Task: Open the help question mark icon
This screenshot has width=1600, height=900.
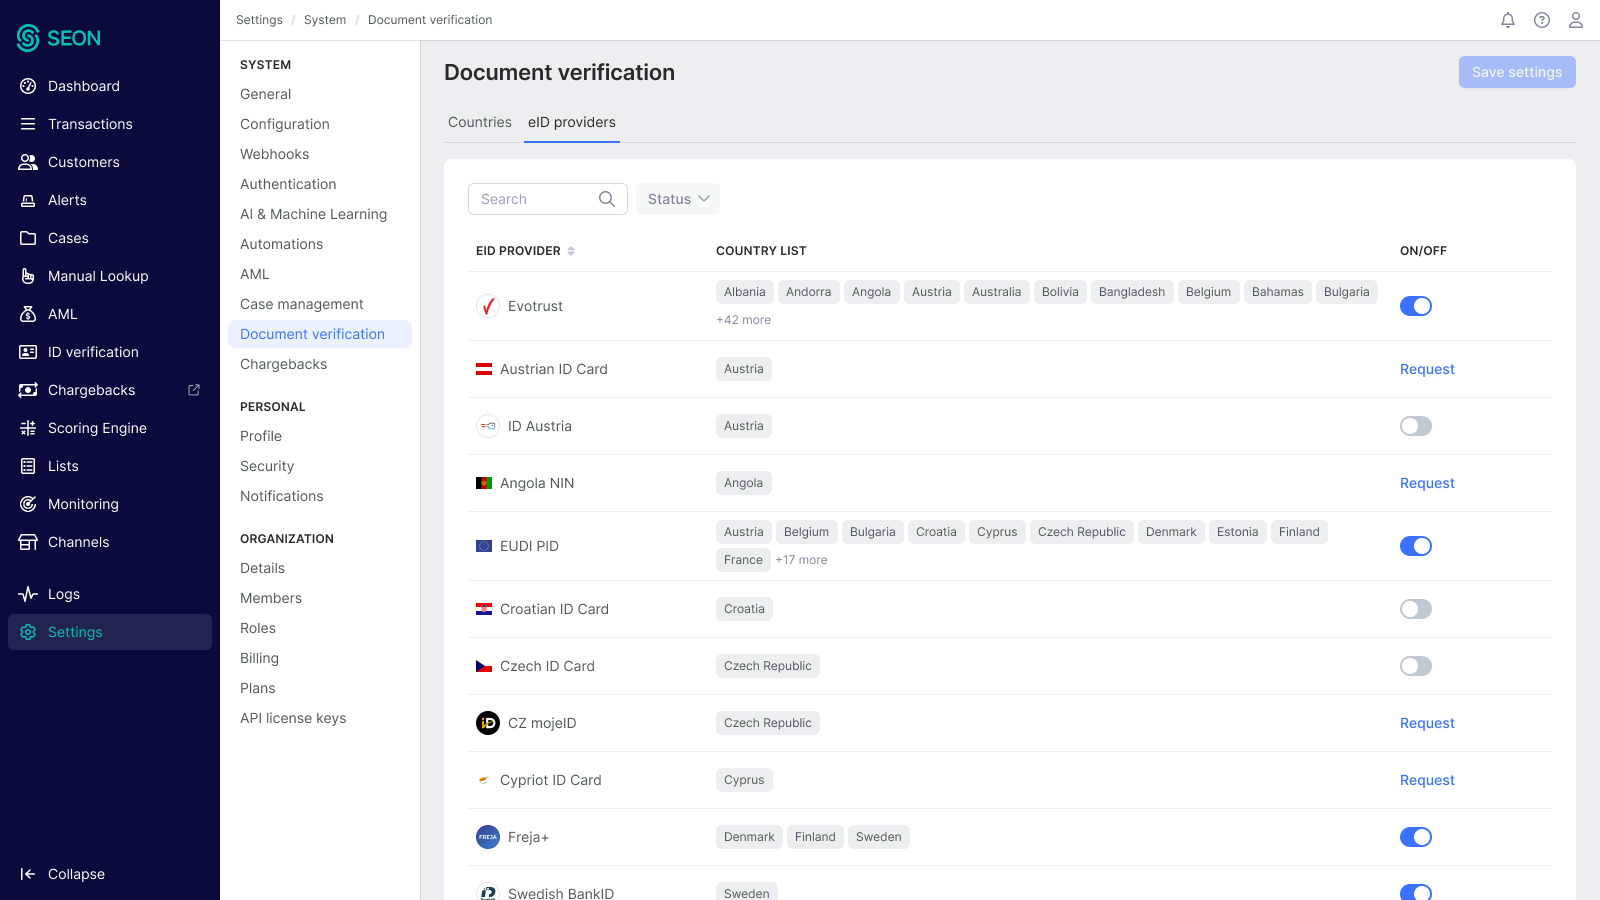Action: pos(1542,20)
